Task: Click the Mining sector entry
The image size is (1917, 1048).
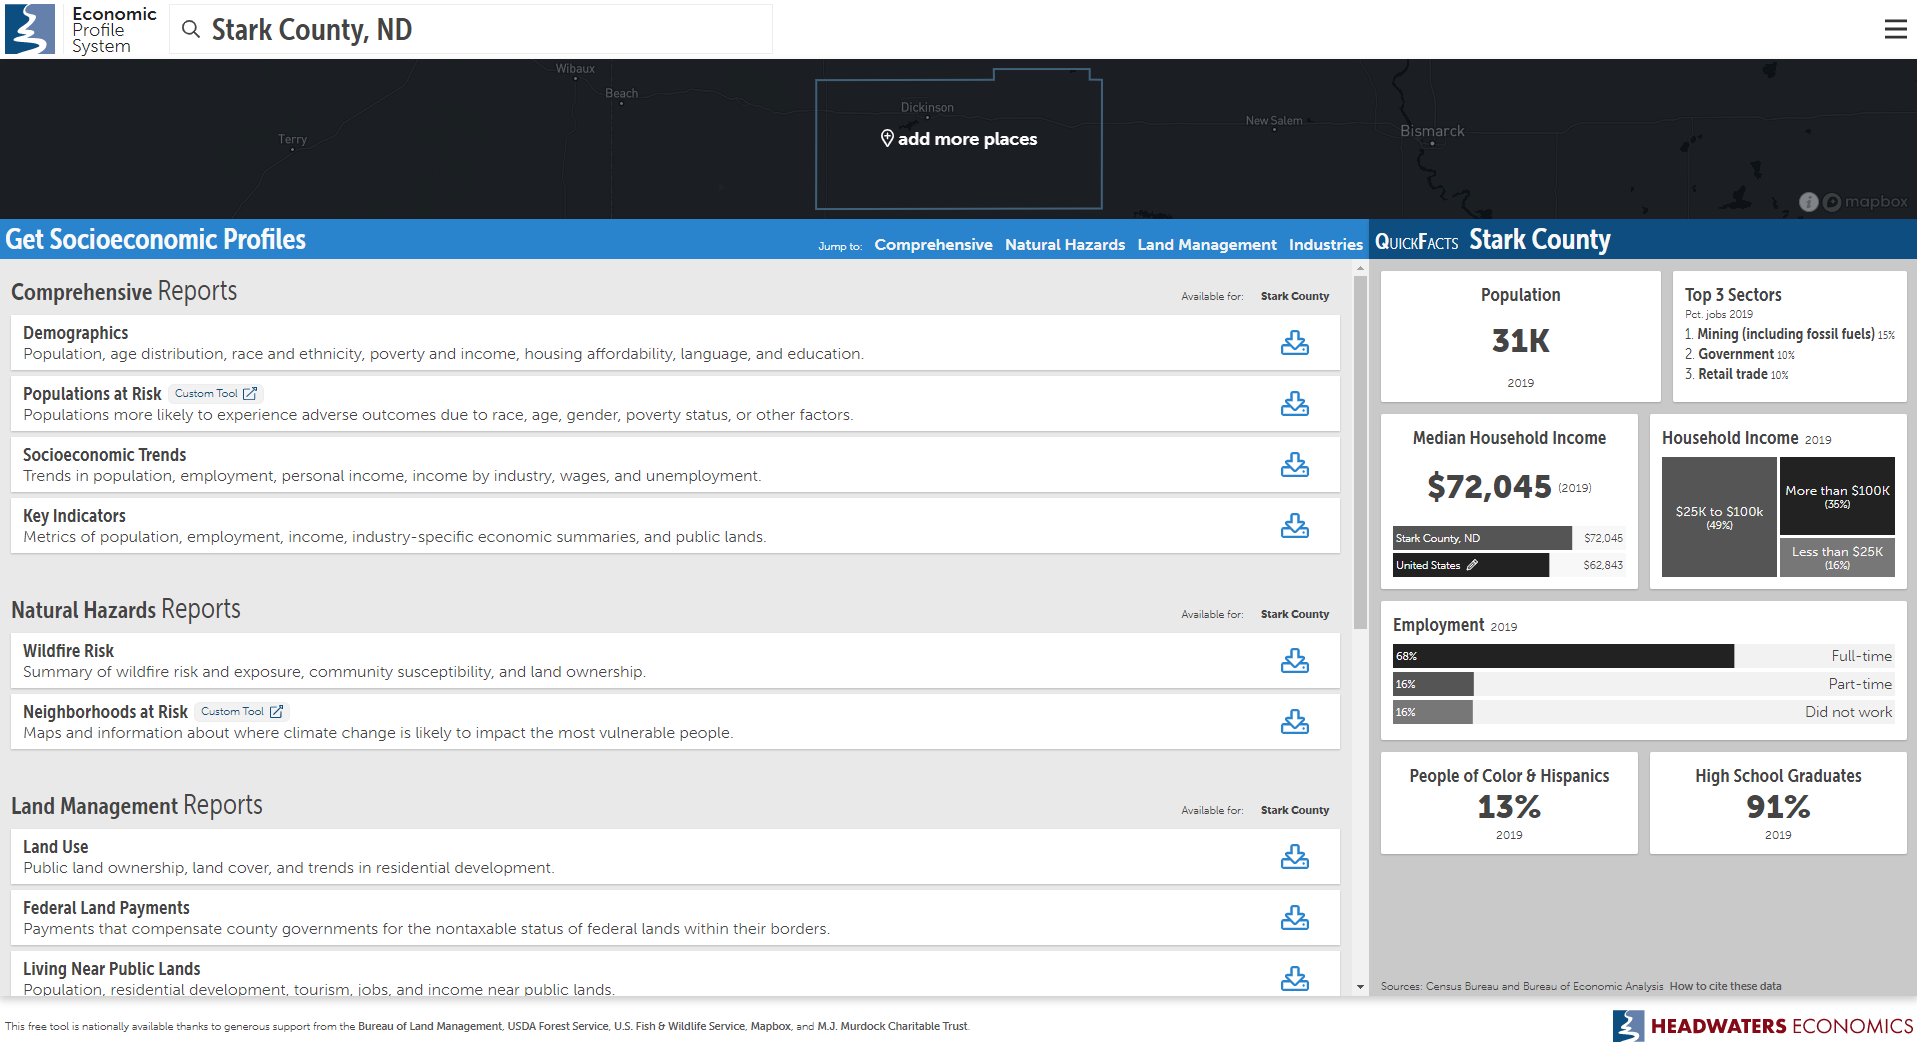Action: coord(1789,334)
